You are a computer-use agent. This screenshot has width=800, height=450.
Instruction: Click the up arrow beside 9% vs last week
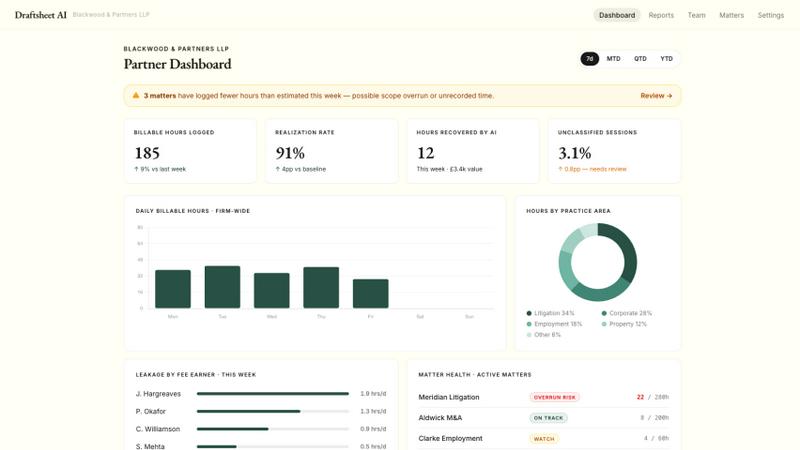[x=136, y=169]
